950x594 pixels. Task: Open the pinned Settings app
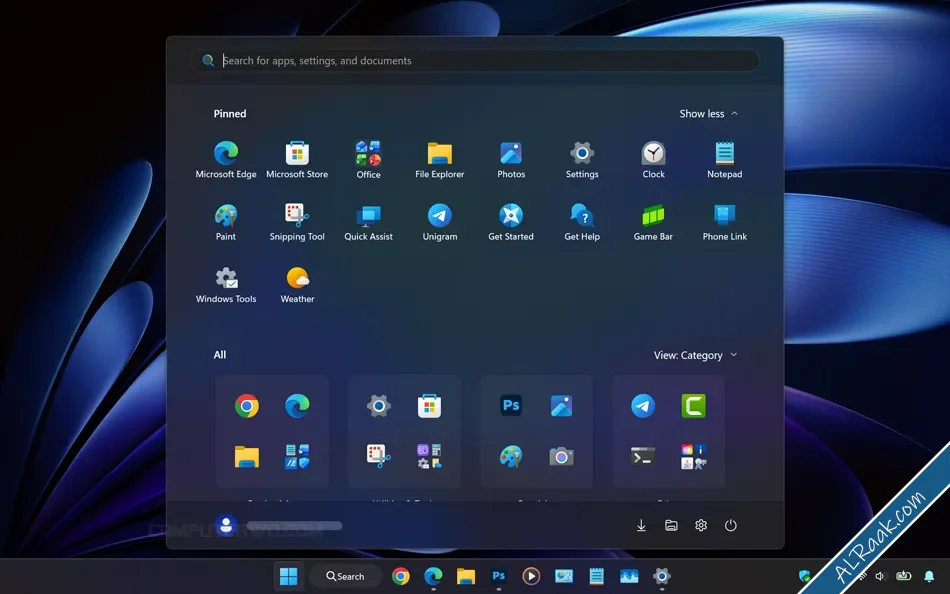(x=582, y=159)
